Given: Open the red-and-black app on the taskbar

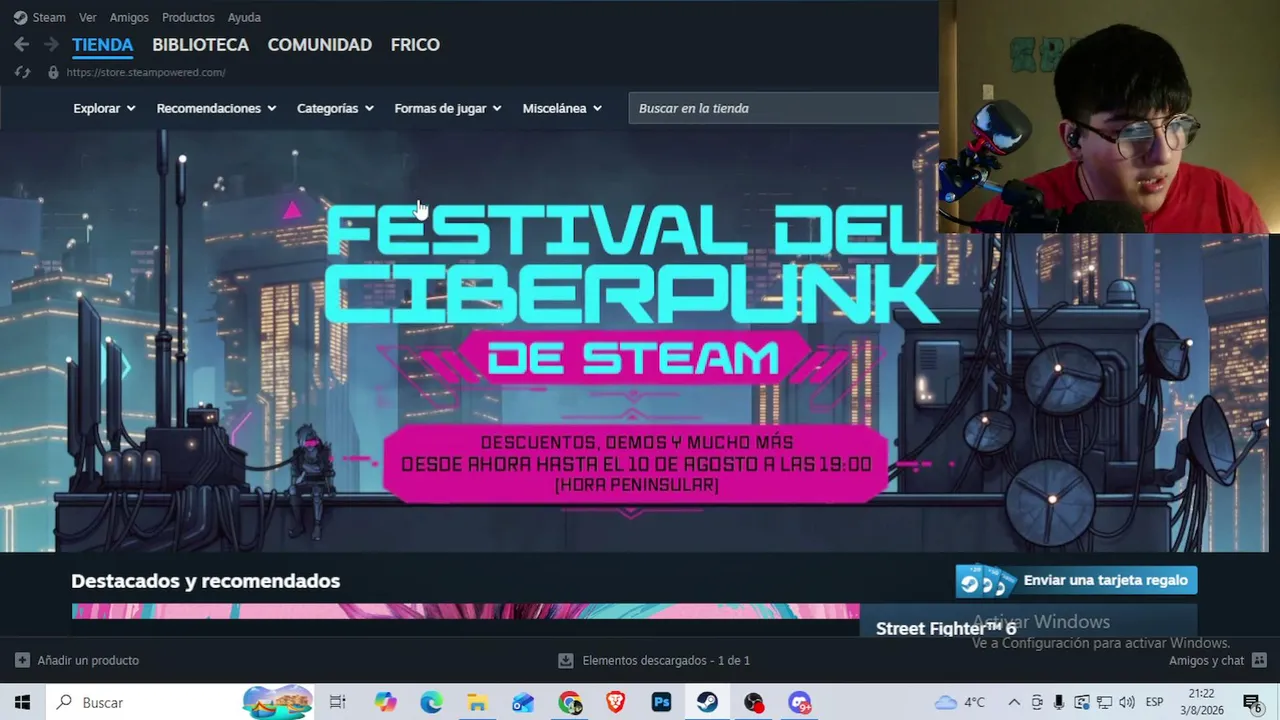Looking at the screenshot, I should [x=753, y=702].
